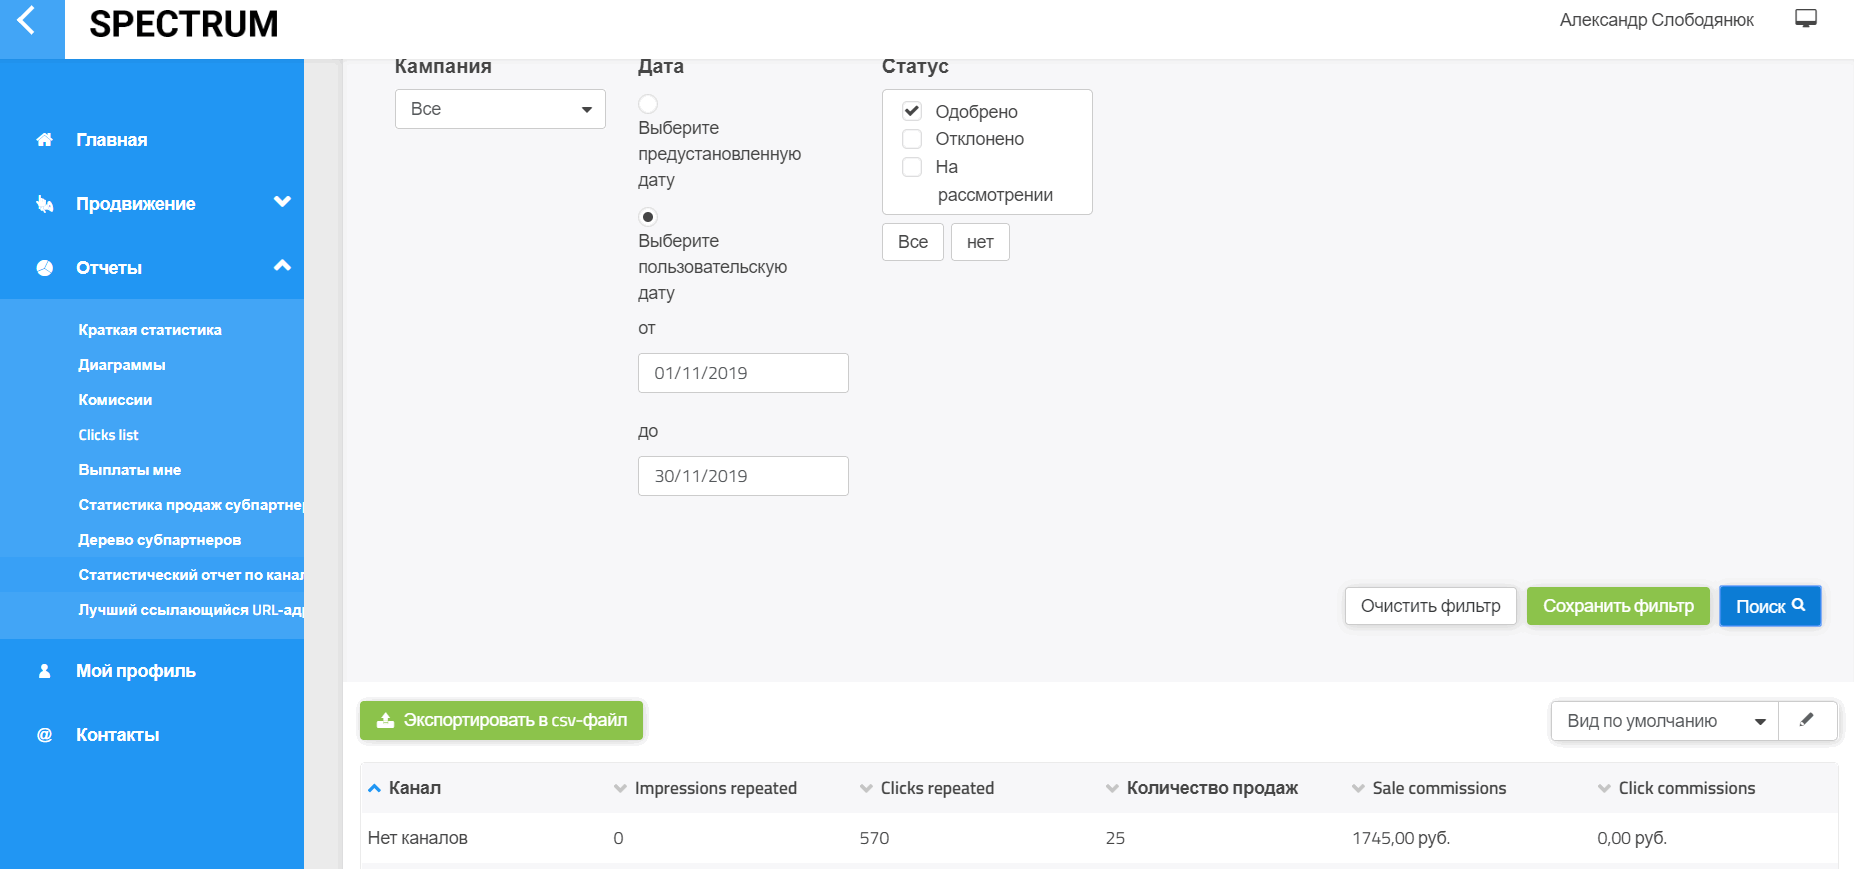Uncheck the Одобрено status checkbox
This screenshot has width=1854, height=869.
pos(912,111)
